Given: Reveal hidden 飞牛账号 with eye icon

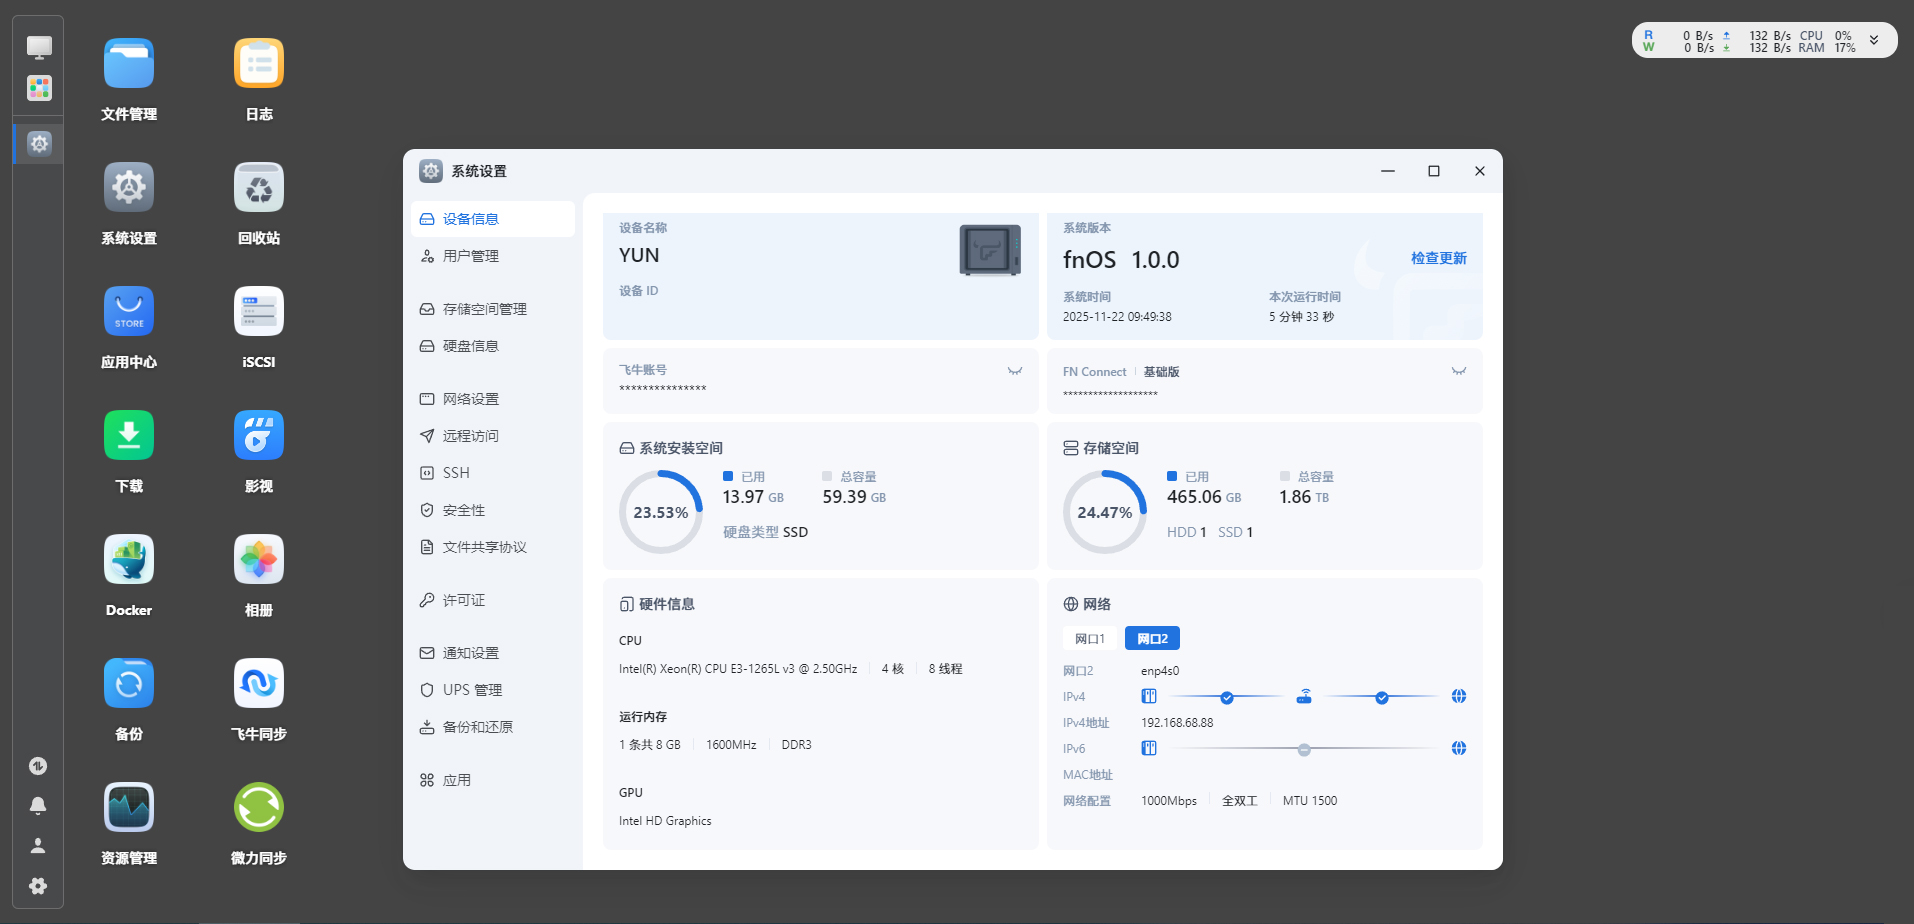Looking at the screenshot, I should click(x=1015, y=371).
